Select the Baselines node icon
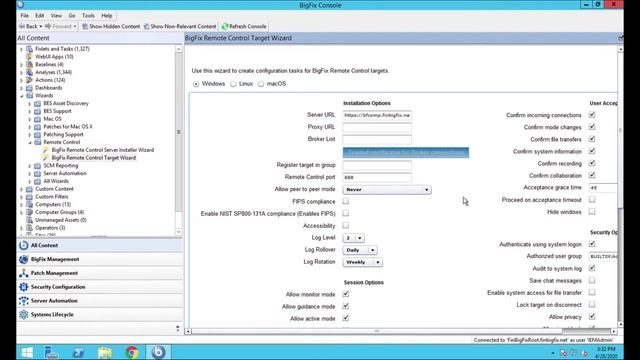This screenshot has width=640, height=360. pyautogui.click(x=29, y=64)
